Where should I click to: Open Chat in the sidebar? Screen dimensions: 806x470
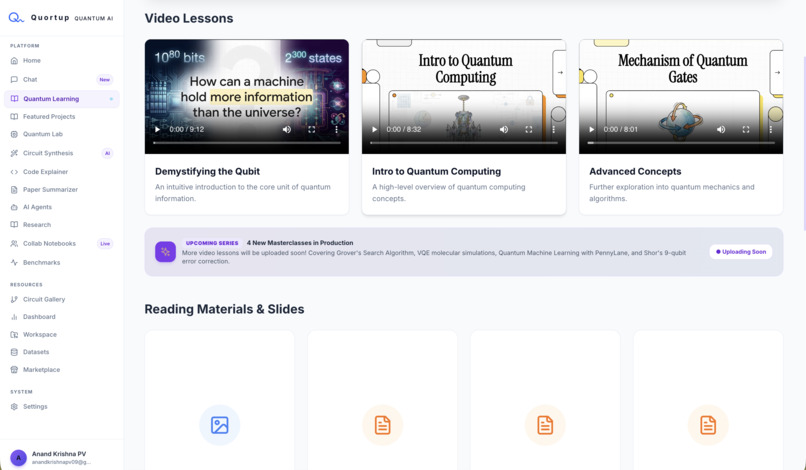(62, 80)
